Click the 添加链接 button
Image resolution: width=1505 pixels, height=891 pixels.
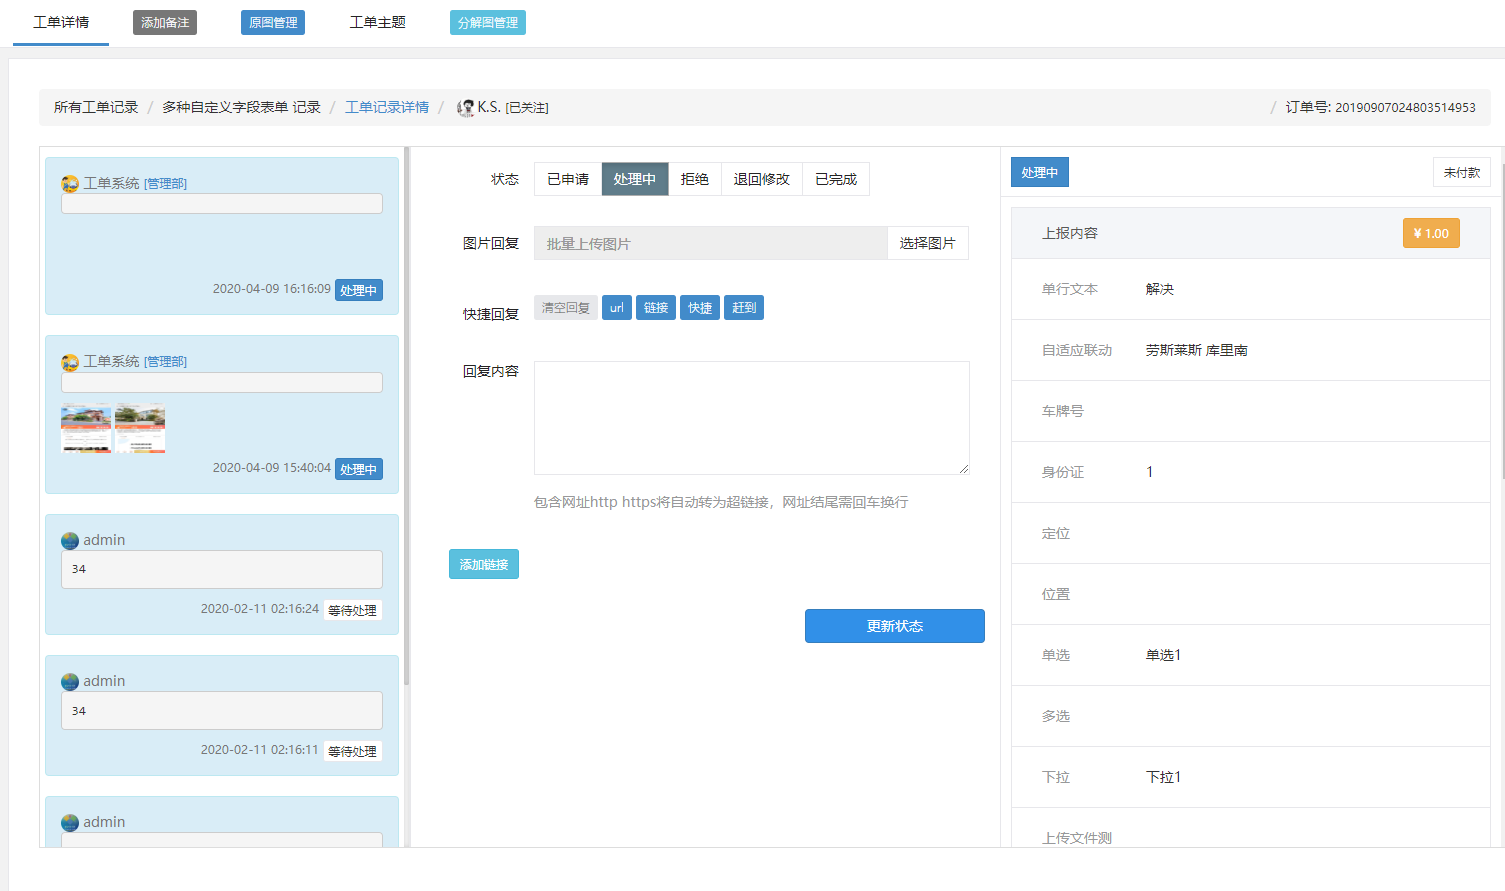tap(483, 565)
